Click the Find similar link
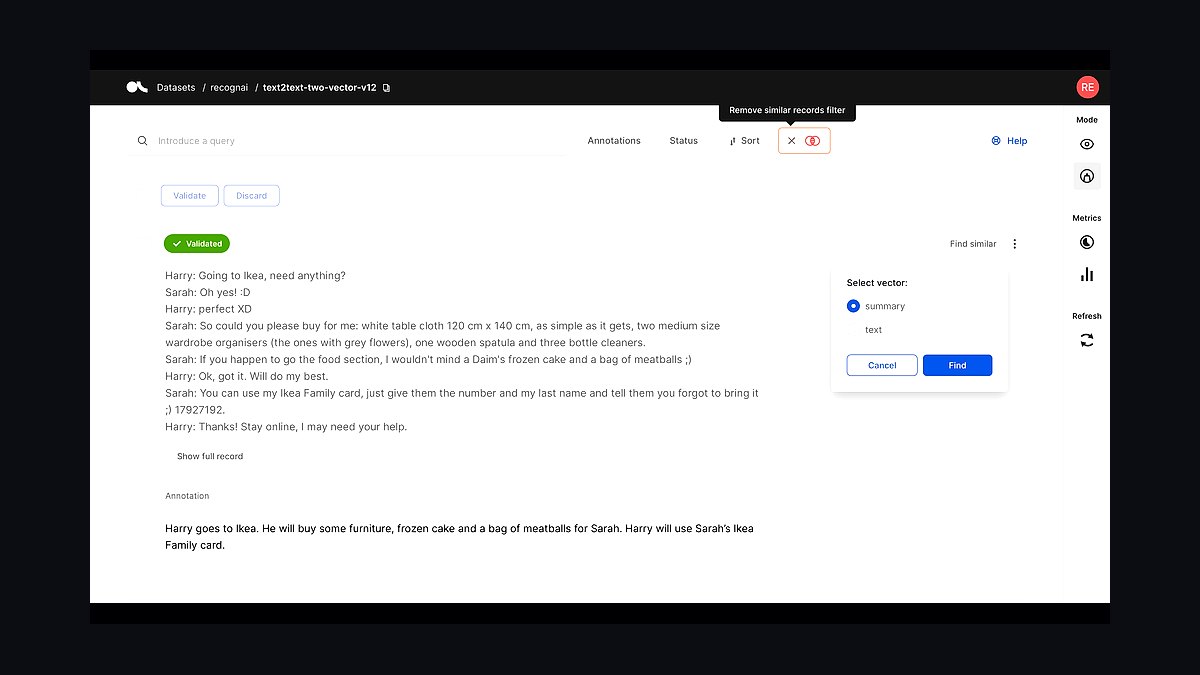The image size is (1200, 675). coord(973,244)
